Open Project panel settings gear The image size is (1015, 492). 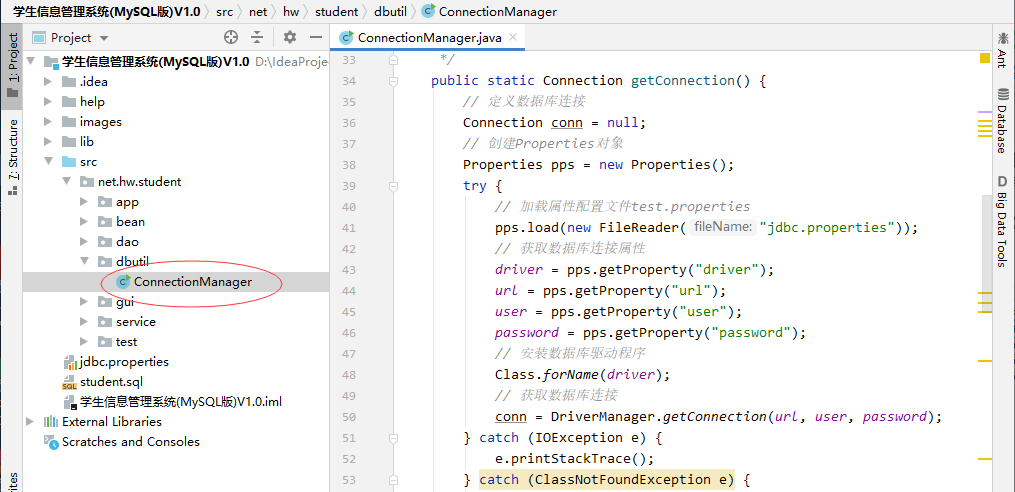tap(290, 38)
